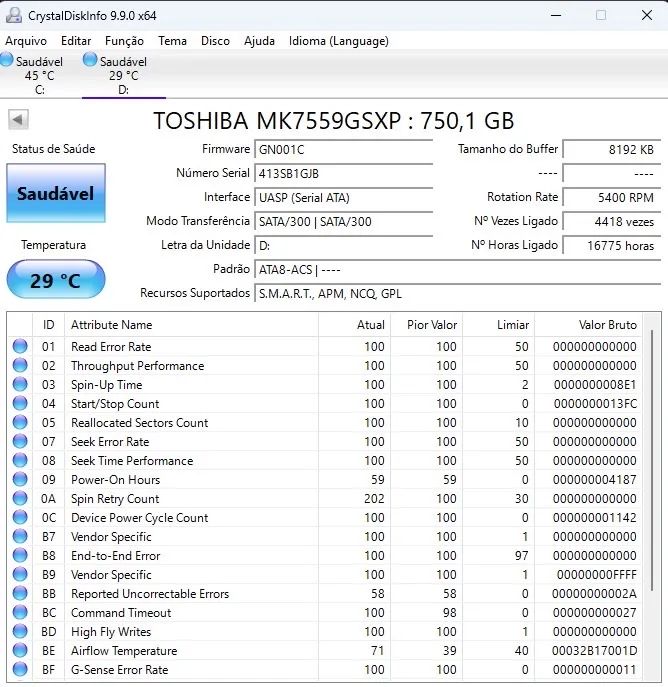Click the health status orb on drive C: tab
668x687 pixels.
point(7,60)
